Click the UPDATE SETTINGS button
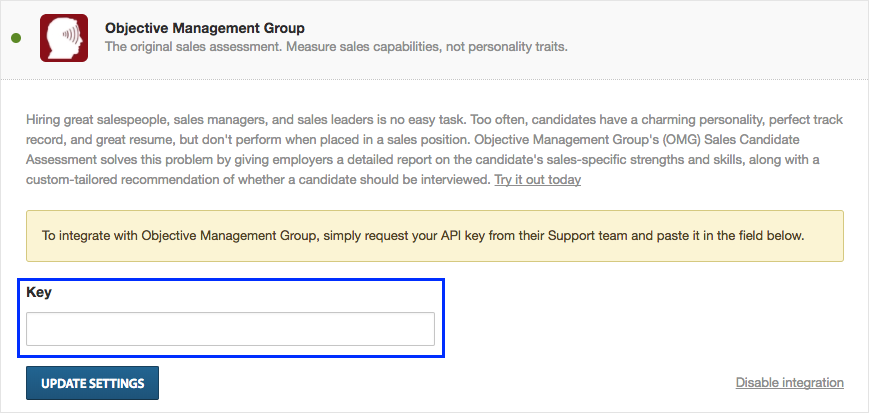 (x=93, y=383)
